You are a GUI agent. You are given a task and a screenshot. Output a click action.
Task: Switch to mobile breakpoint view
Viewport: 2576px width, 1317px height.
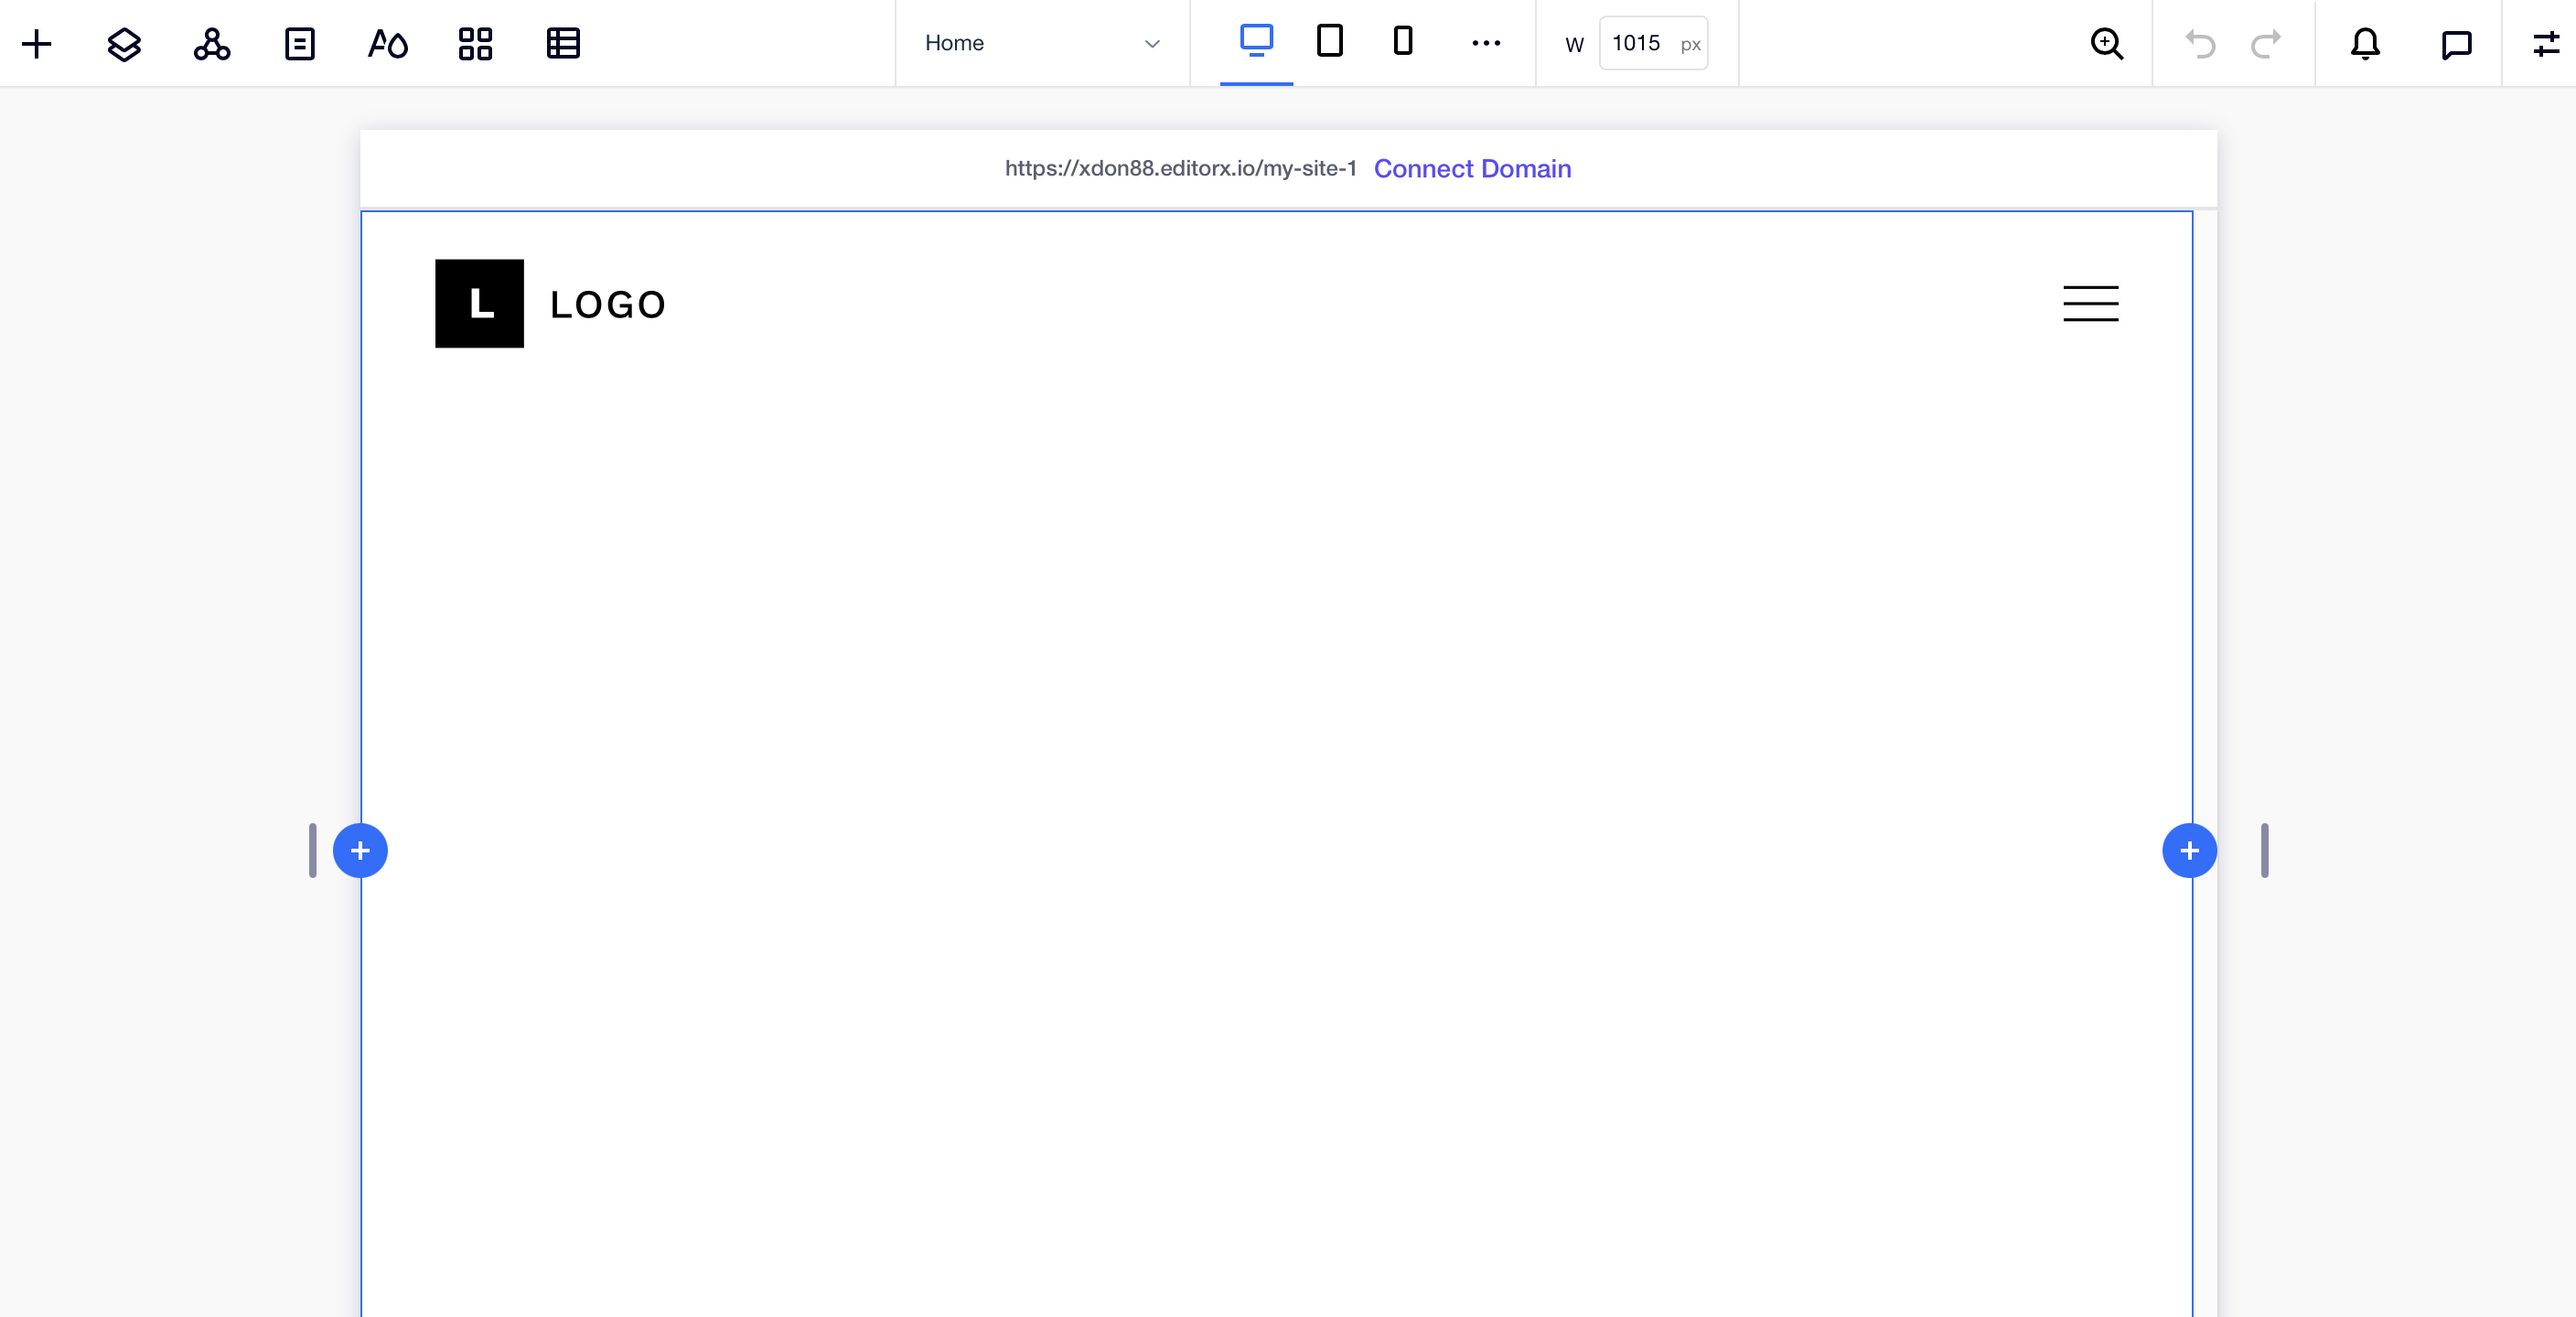(1402, 41)
